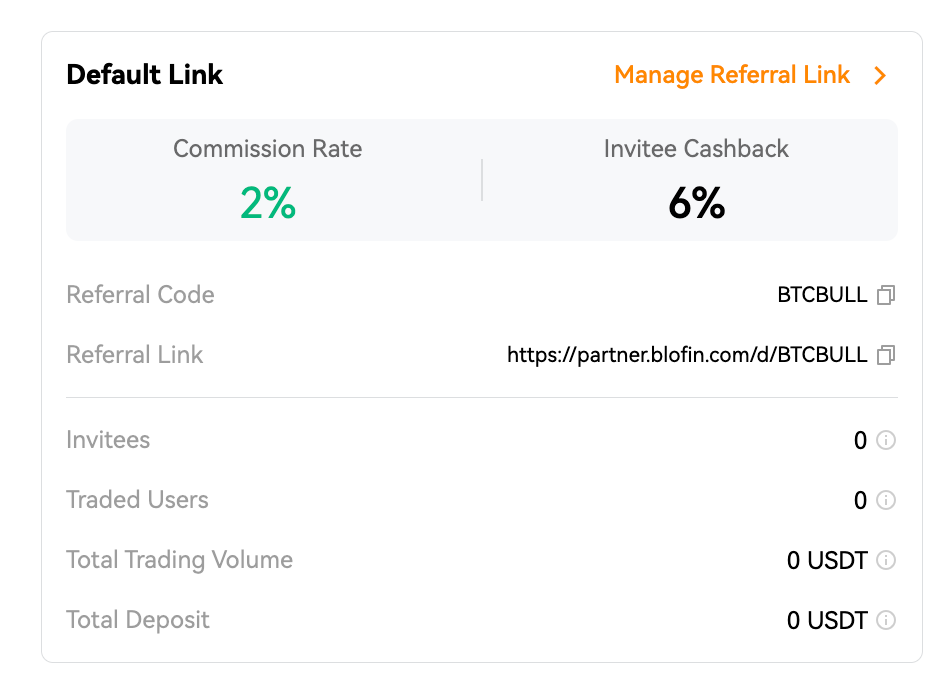Click the BTCBULL referral code text
This screenshot has width=950, height=676.
click(x=822, y=295)
